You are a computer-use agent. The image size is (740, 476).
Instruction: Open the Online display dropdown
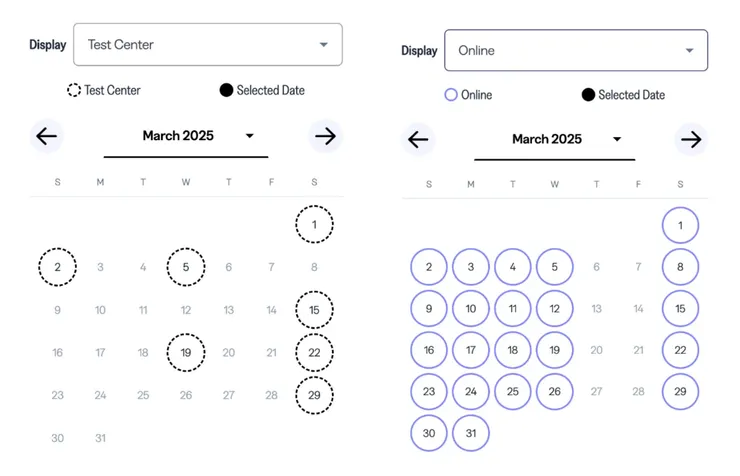[575, 51]
